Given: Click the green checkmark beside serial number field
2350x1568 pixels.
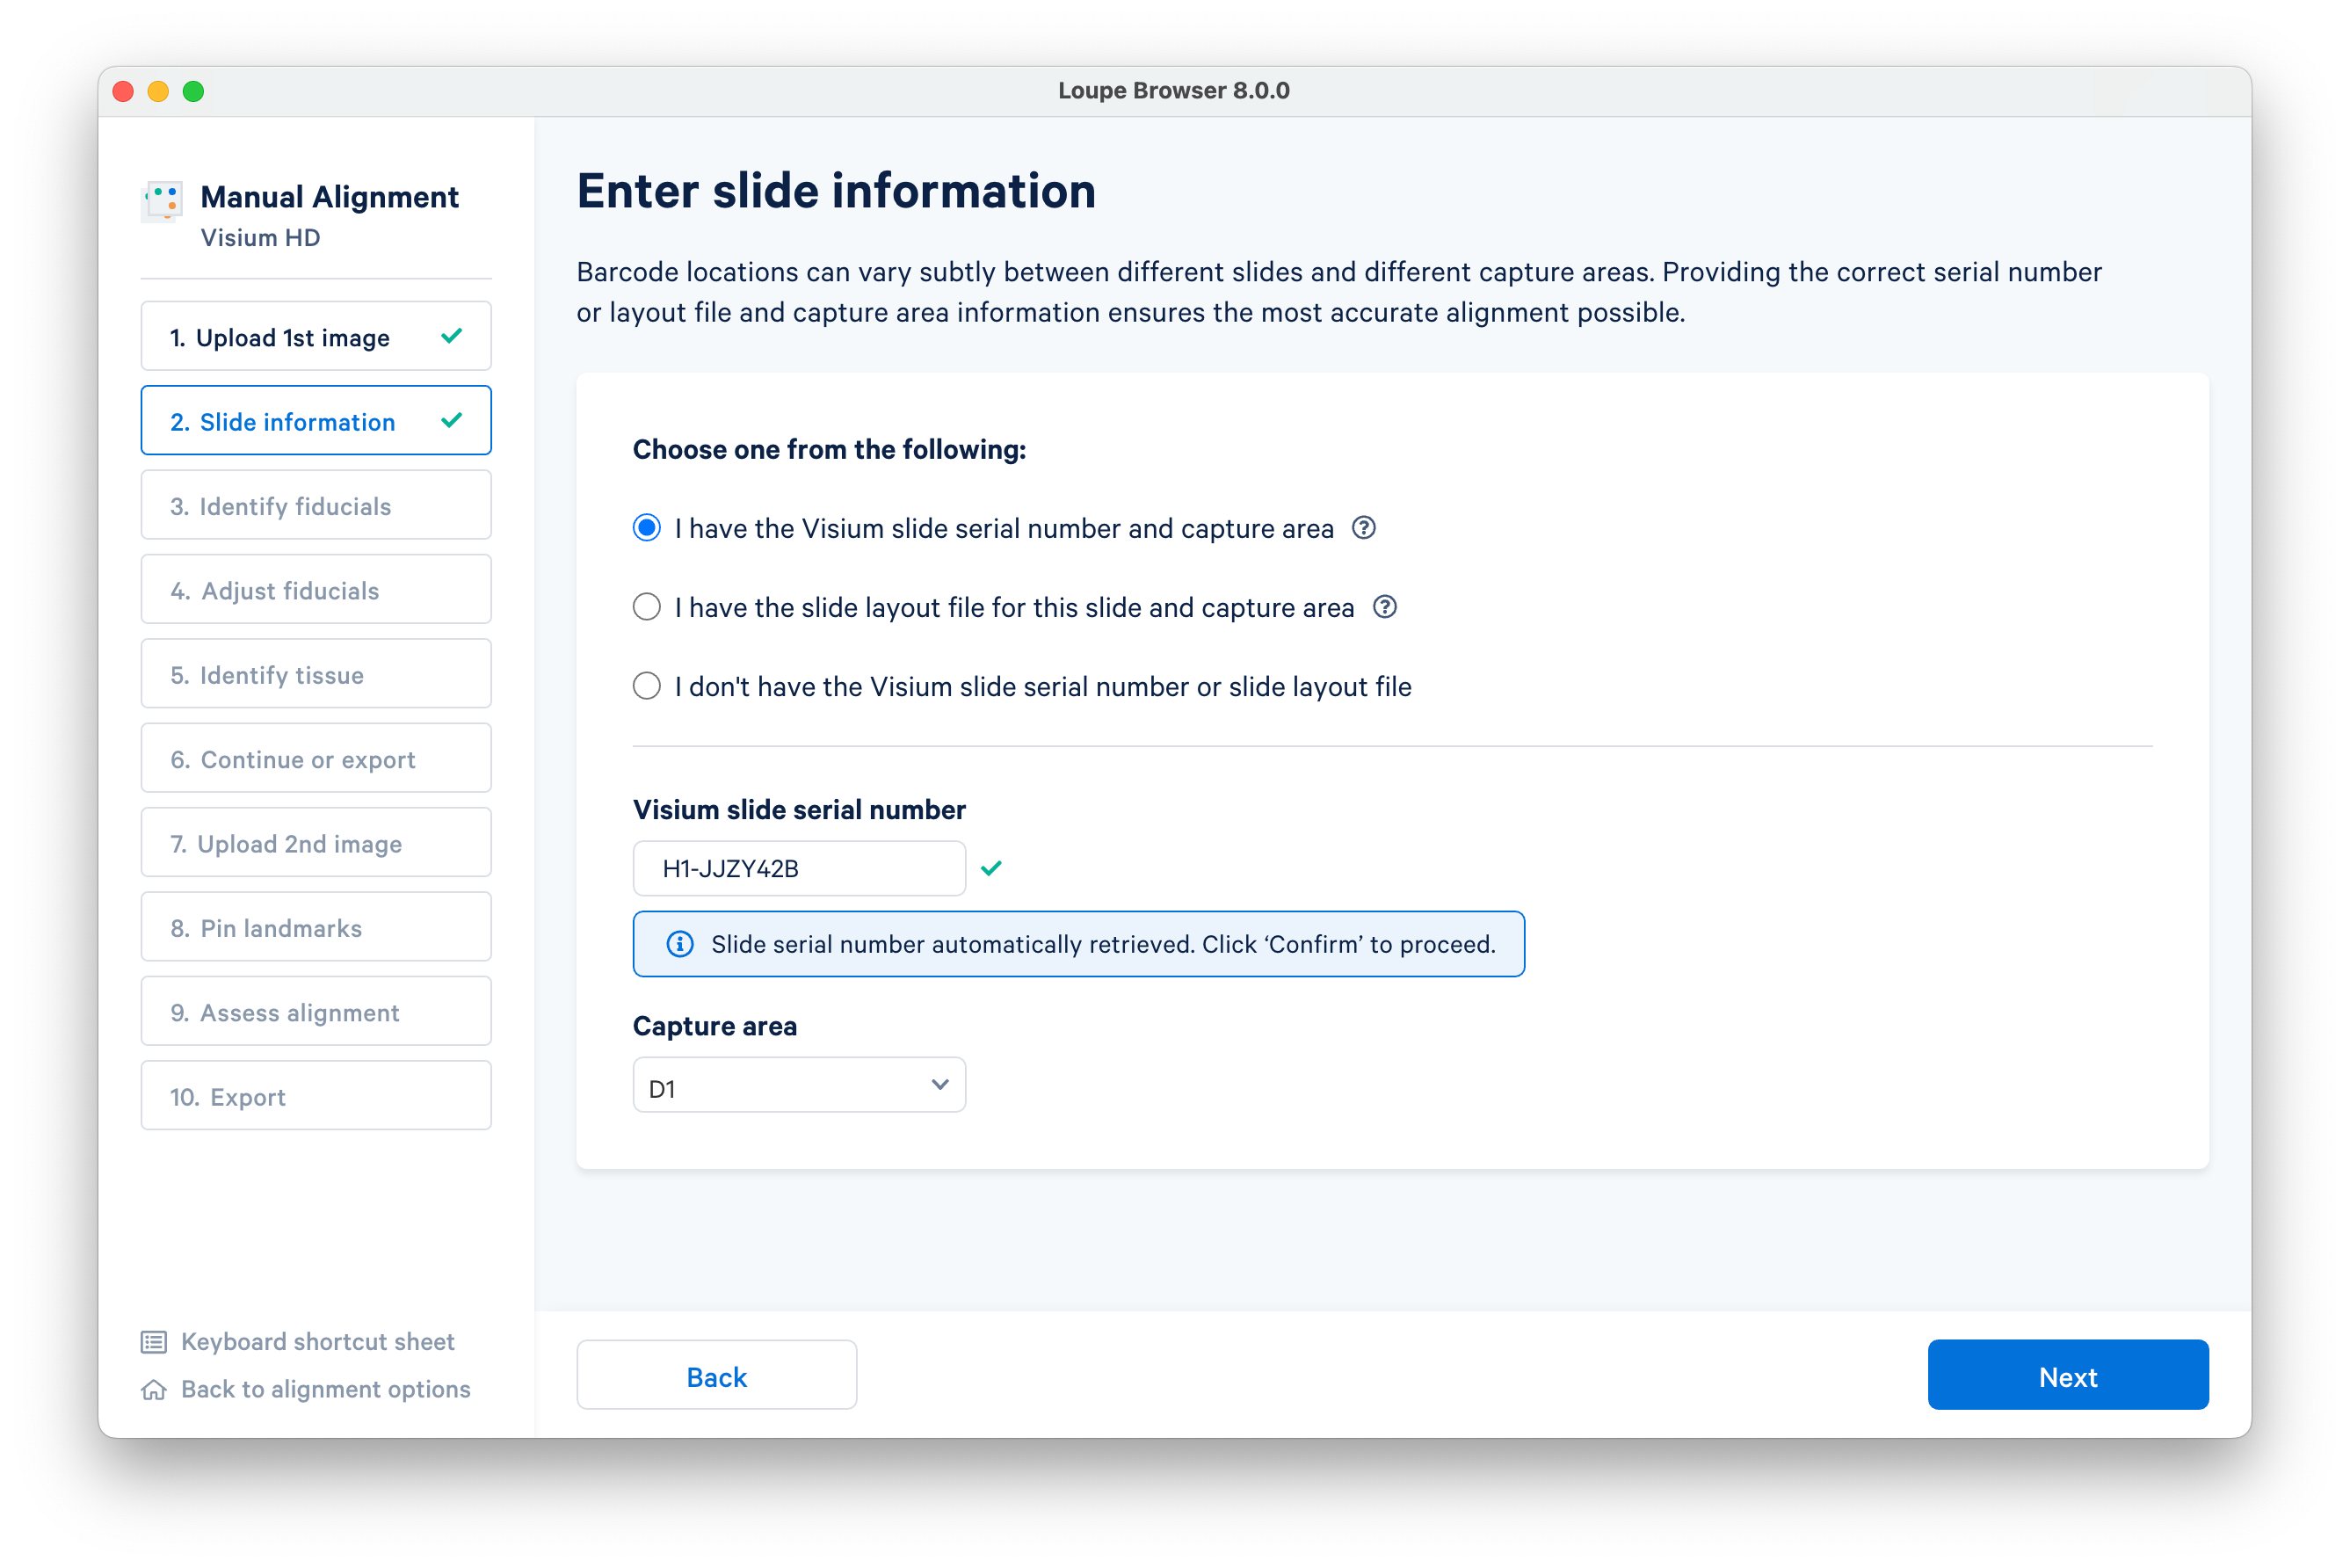Looking at the screenshot, I should pyautogui.click(x=991, y=868).
